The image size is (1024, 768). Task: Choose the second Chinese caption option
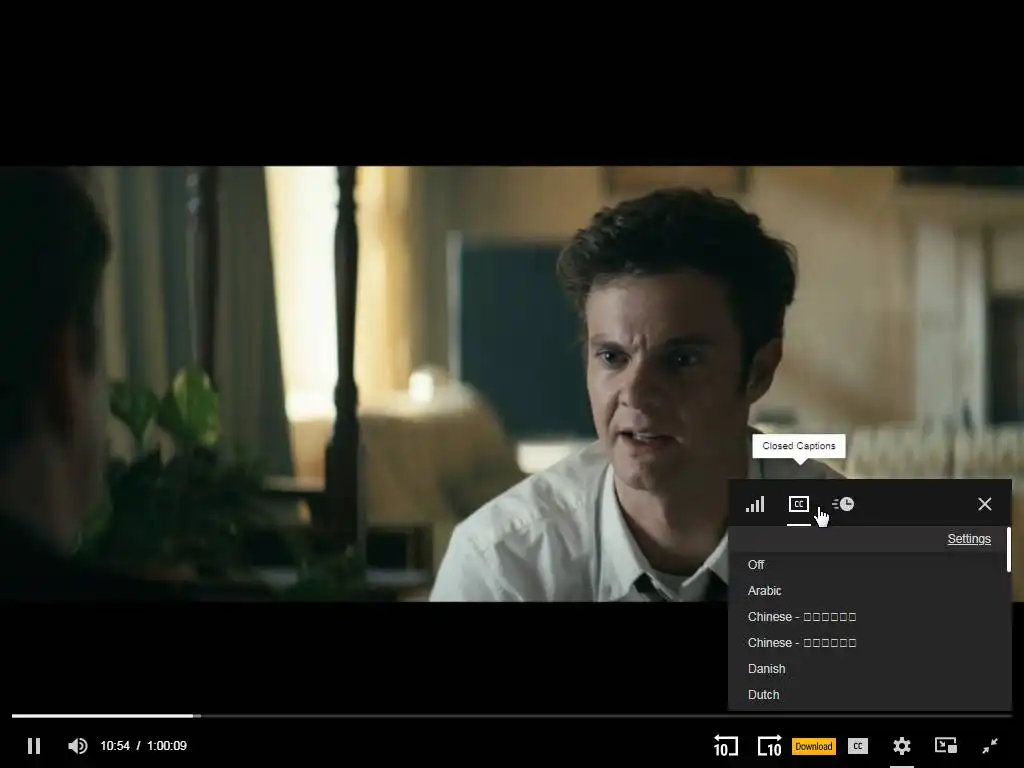click(869, 643)
